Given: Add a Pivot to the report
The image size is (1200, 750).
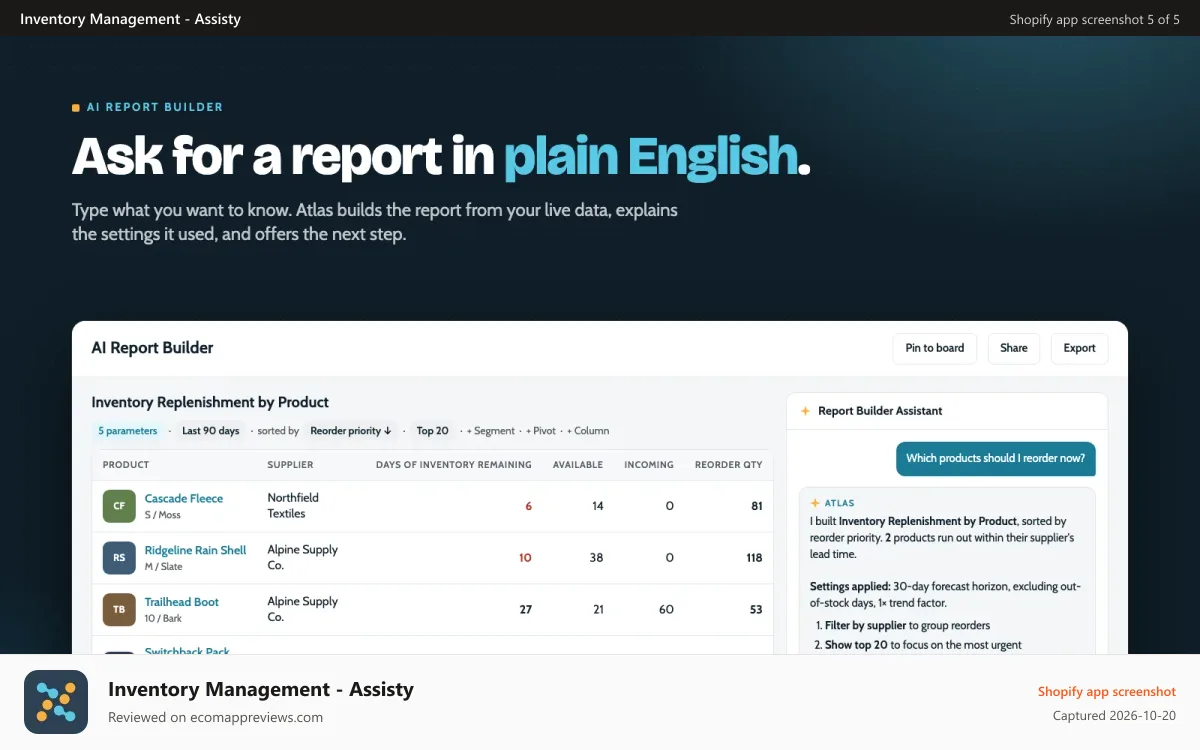Looking at the screenshot, I should [x=541, y=431].
